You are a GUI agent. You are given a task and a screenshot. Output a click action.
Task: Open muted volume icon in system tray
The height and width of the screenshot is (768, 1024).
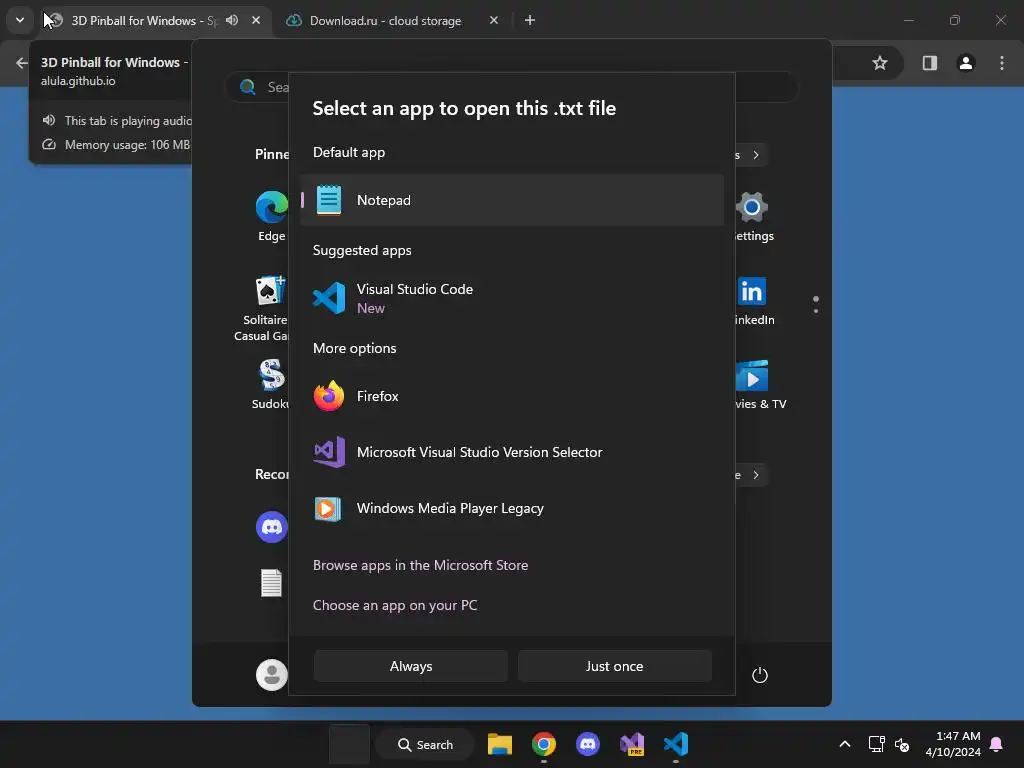[902, 744]
